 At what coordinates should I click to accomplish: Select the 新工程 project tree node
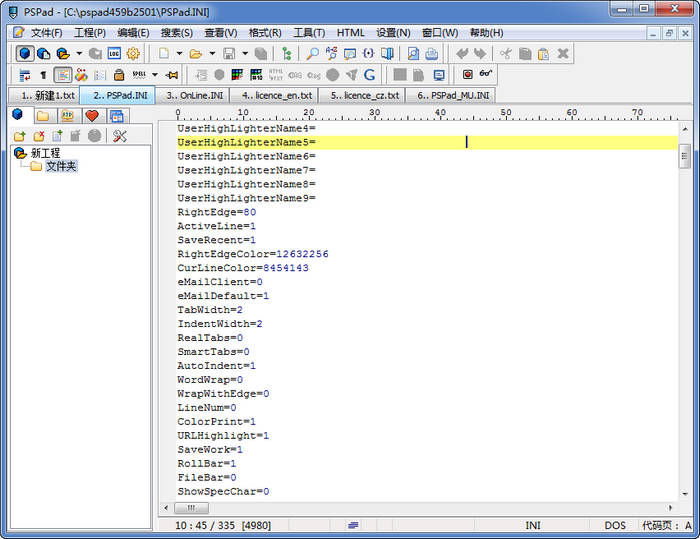click(x=45, y=153)
